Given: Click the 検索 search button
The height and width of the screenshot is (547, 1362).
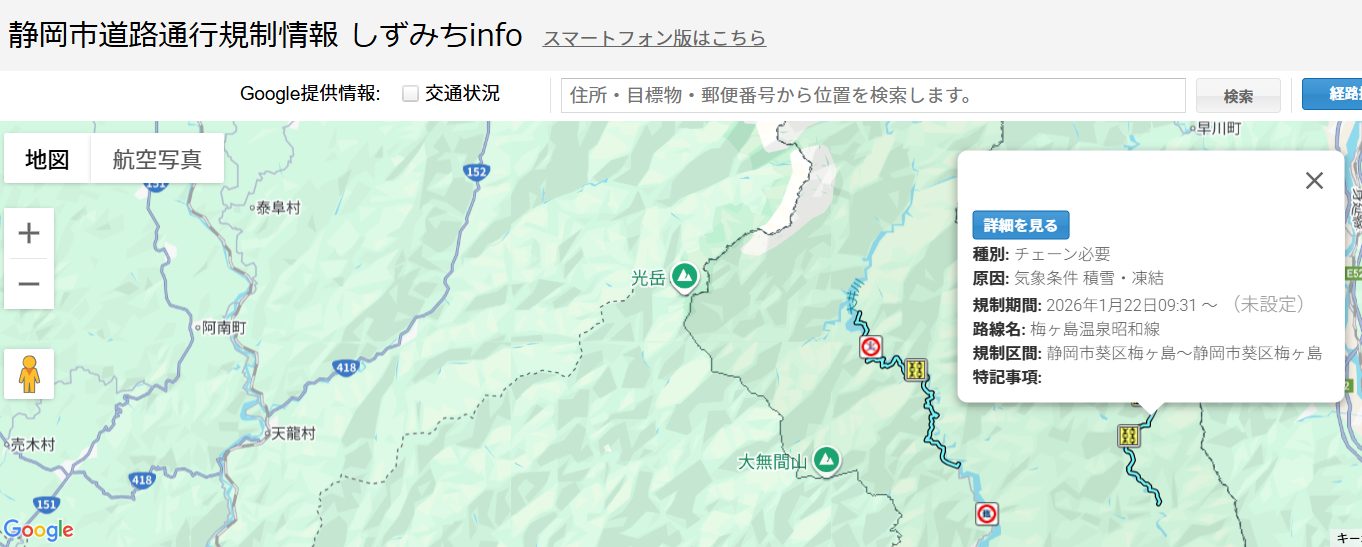Looking at the screenshot, I should tap(1238, 96).
